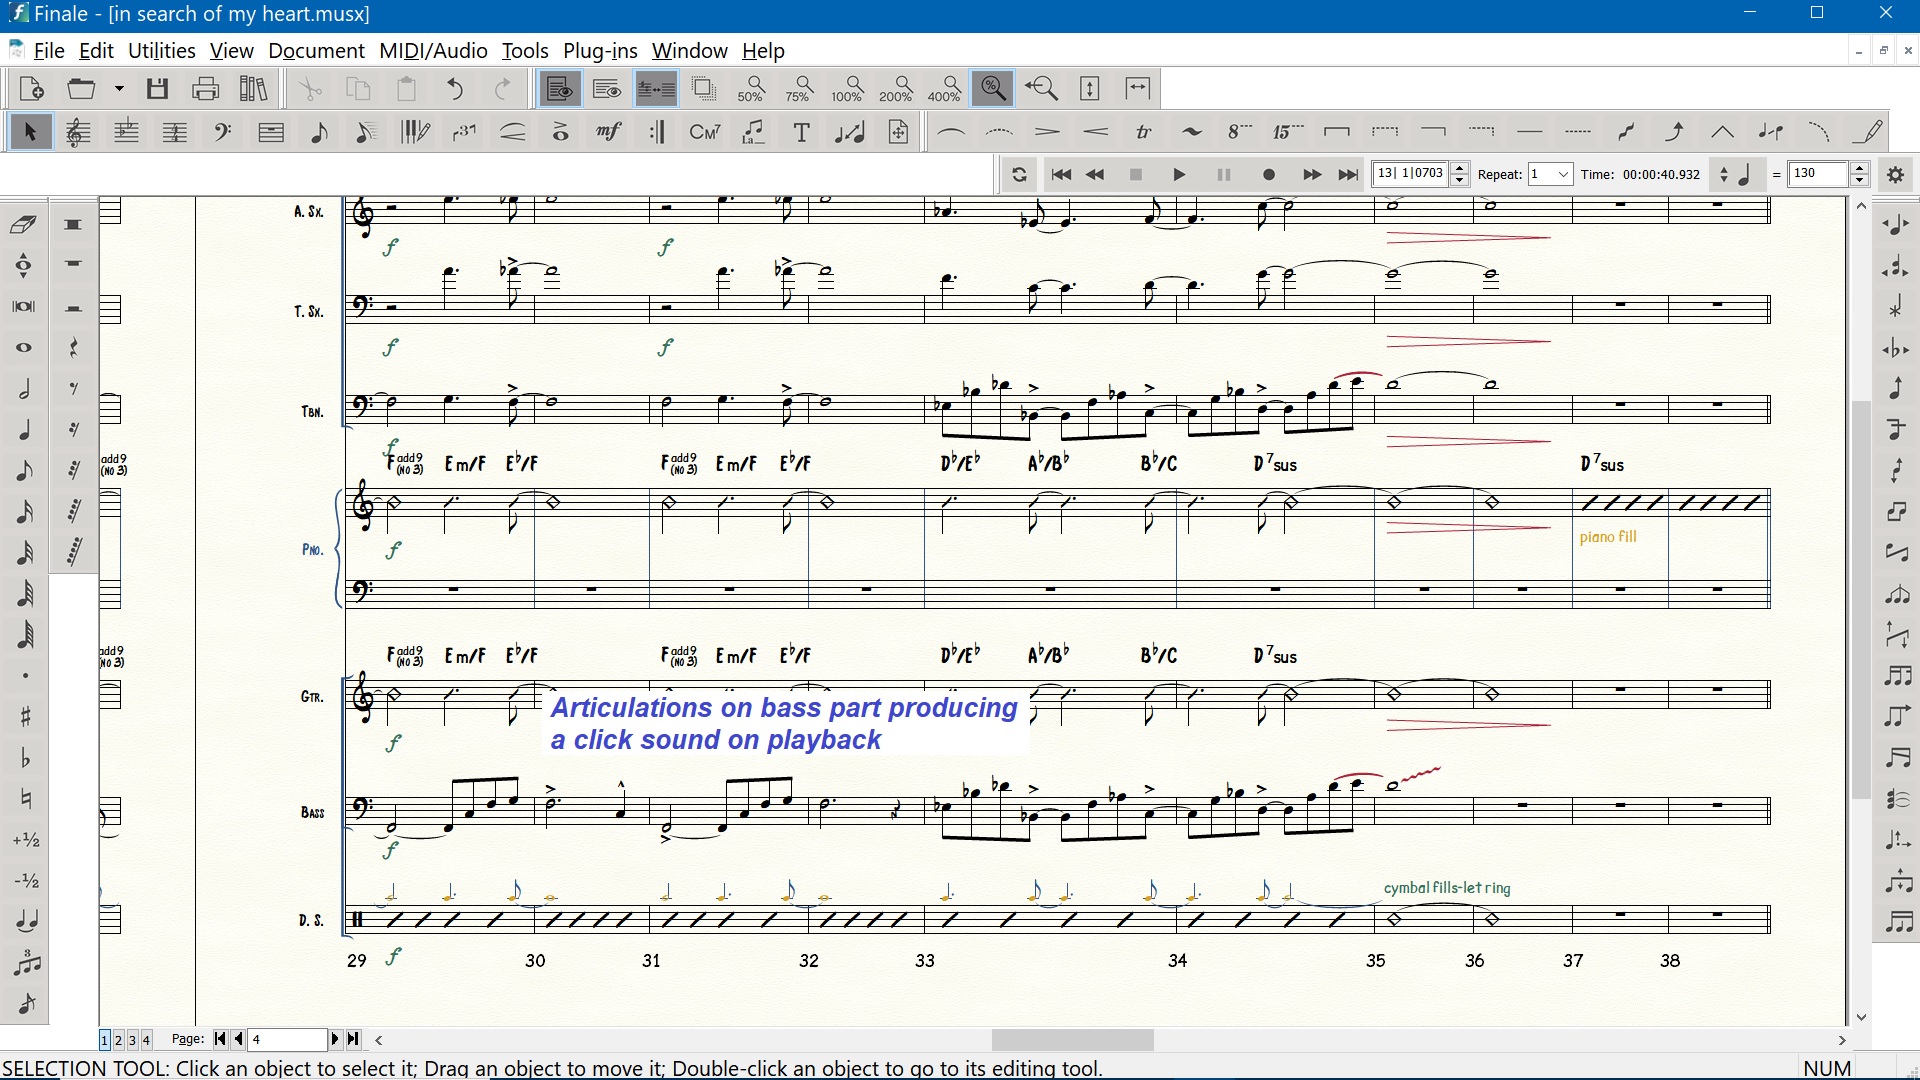Select the Clef tool
1920x1080 pixels.
pyautogui.click(x=223, y=132)
